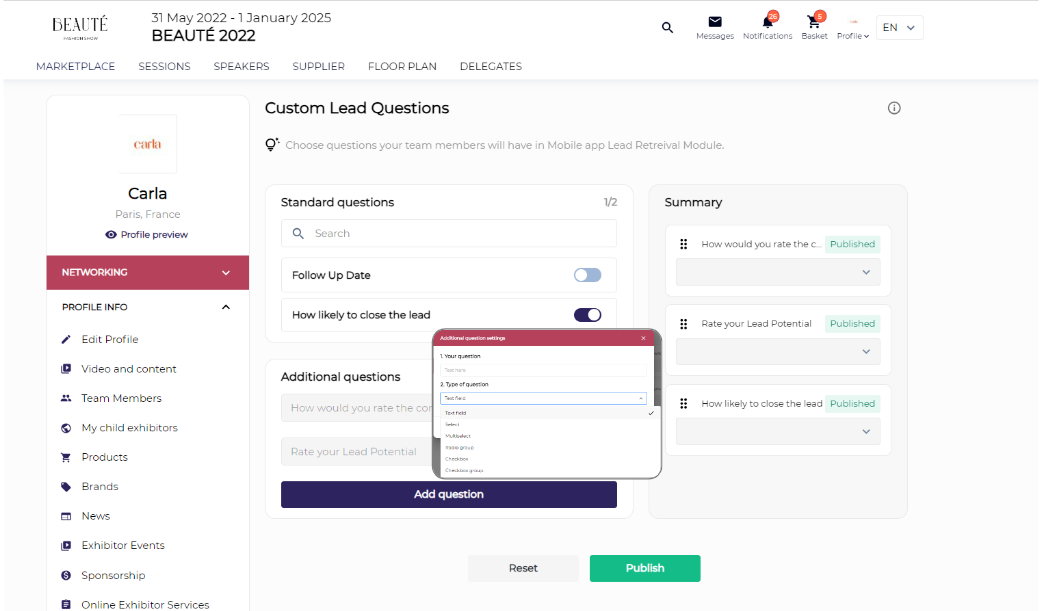Screen dimensions: 1048x611
Task: Open the search magnifier icon in header
Action: pos(668,28)
